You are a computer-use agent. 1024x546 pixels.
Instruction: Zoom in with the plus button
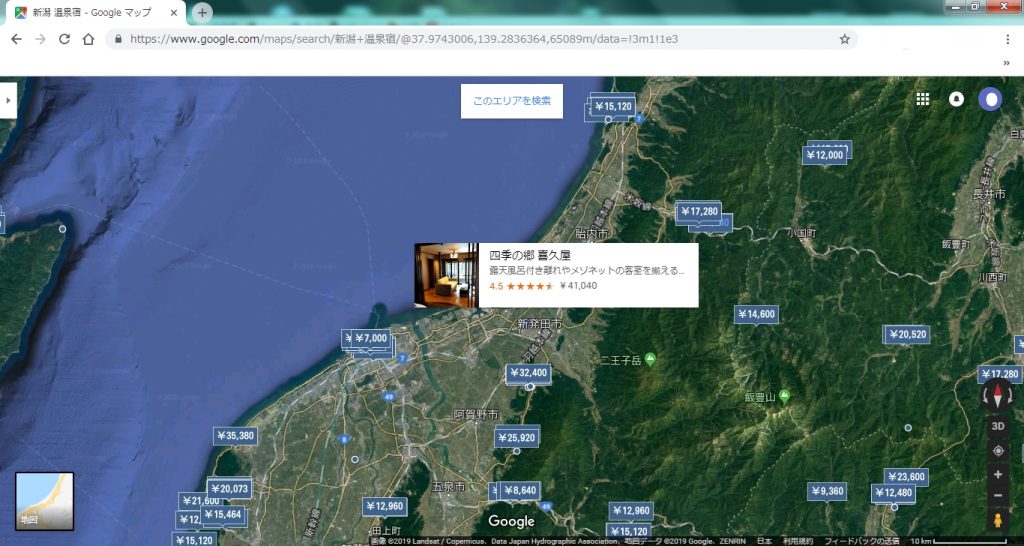(997, 474)
